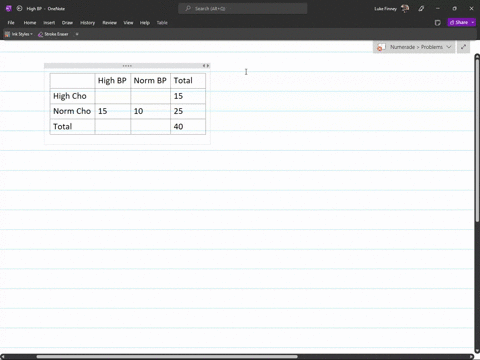Switch to the History tab
480x360 pixels.
[88, 23]
